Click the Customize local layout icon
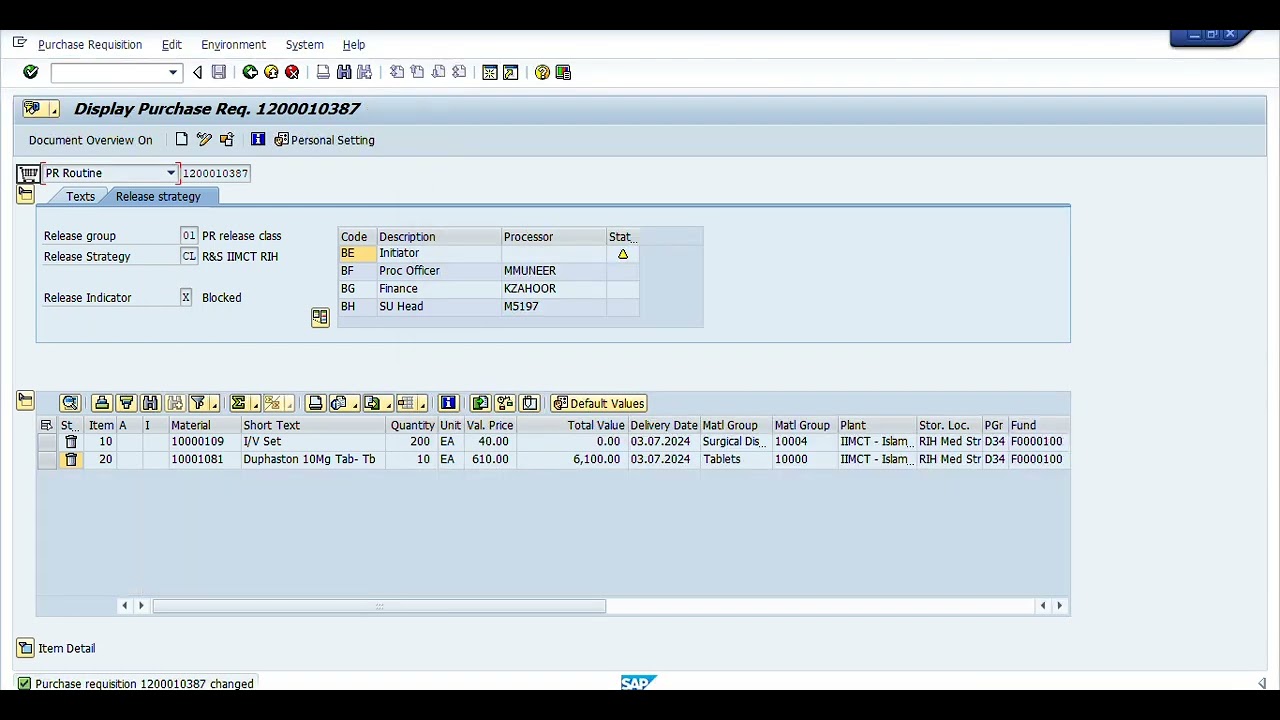 563,72
